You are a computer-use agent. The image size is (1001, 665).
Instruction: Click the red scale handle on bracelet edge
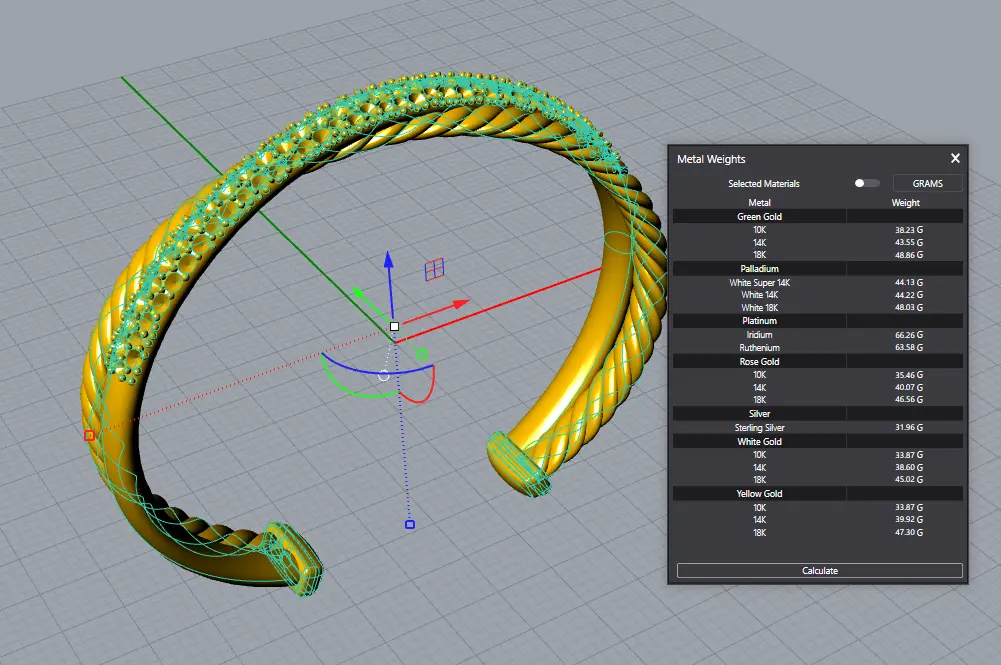[89, 435]
